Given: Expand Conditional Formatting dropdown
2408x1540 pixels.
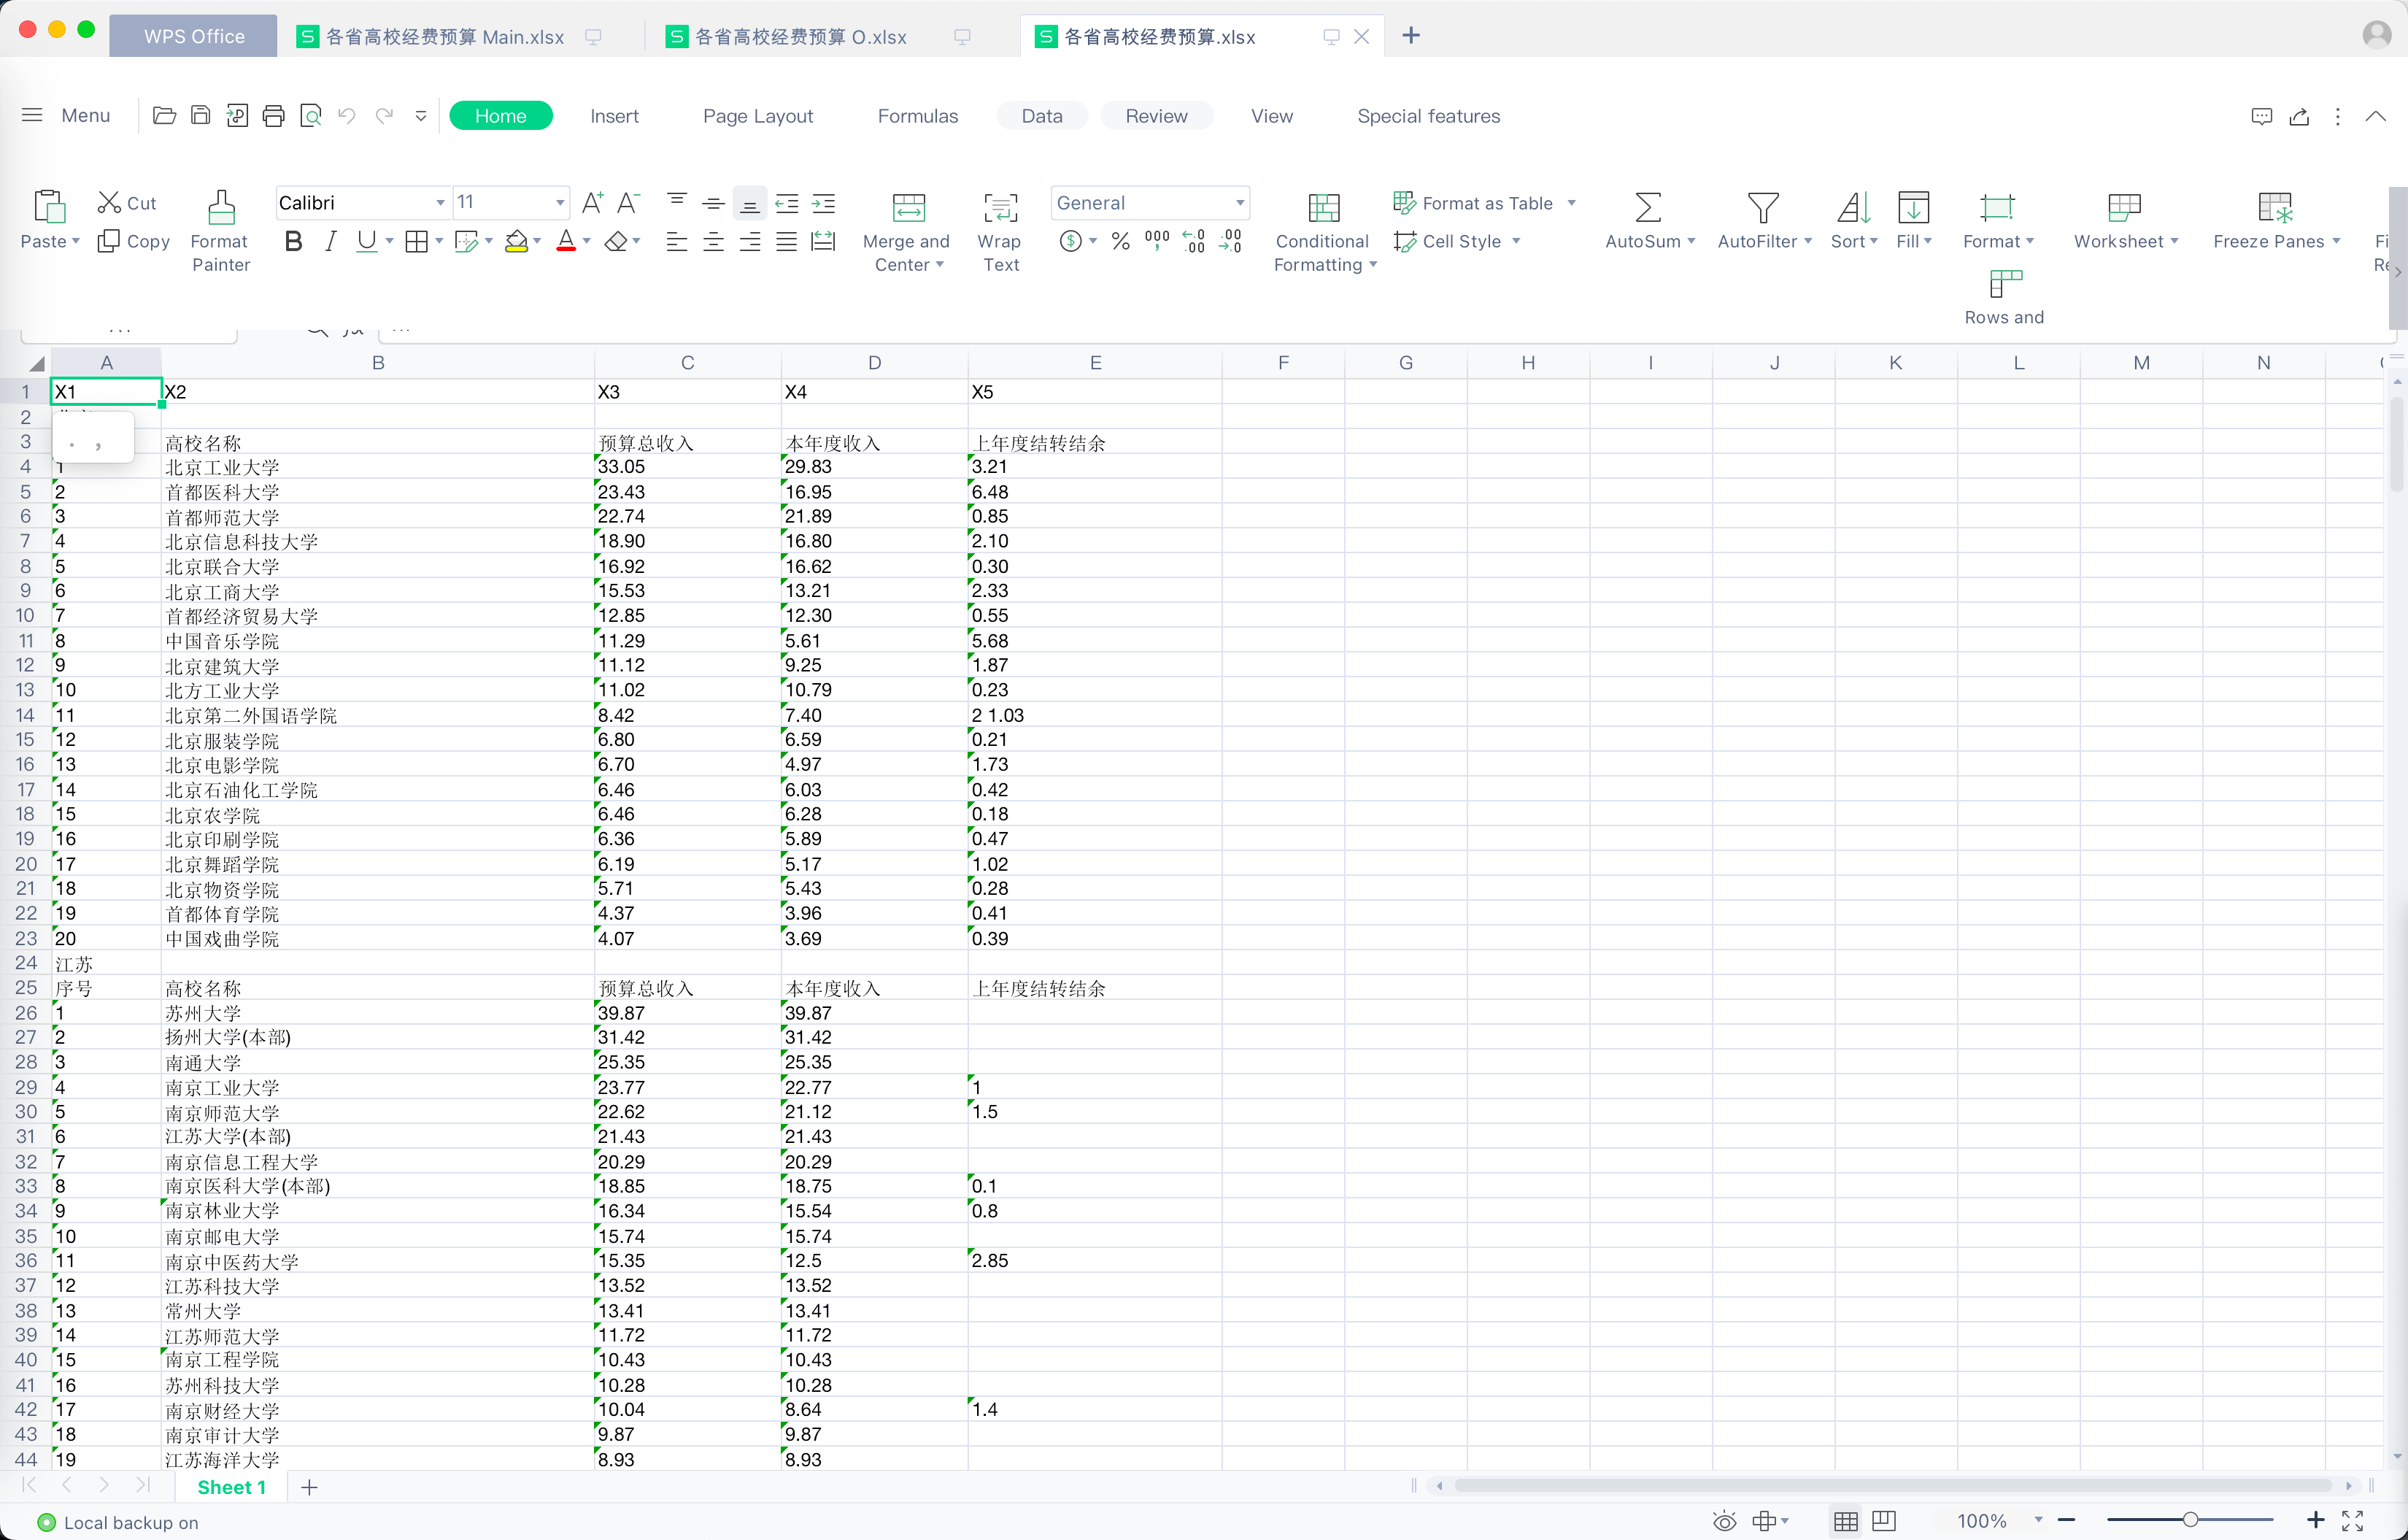Looking at the screenshot, I should click(1373, 265).
